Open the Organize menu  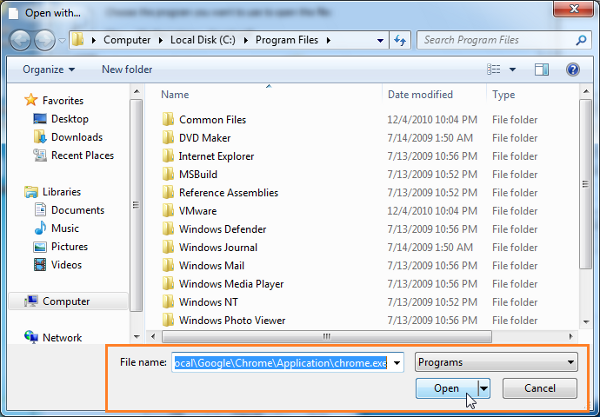click(x=49, y=69)
